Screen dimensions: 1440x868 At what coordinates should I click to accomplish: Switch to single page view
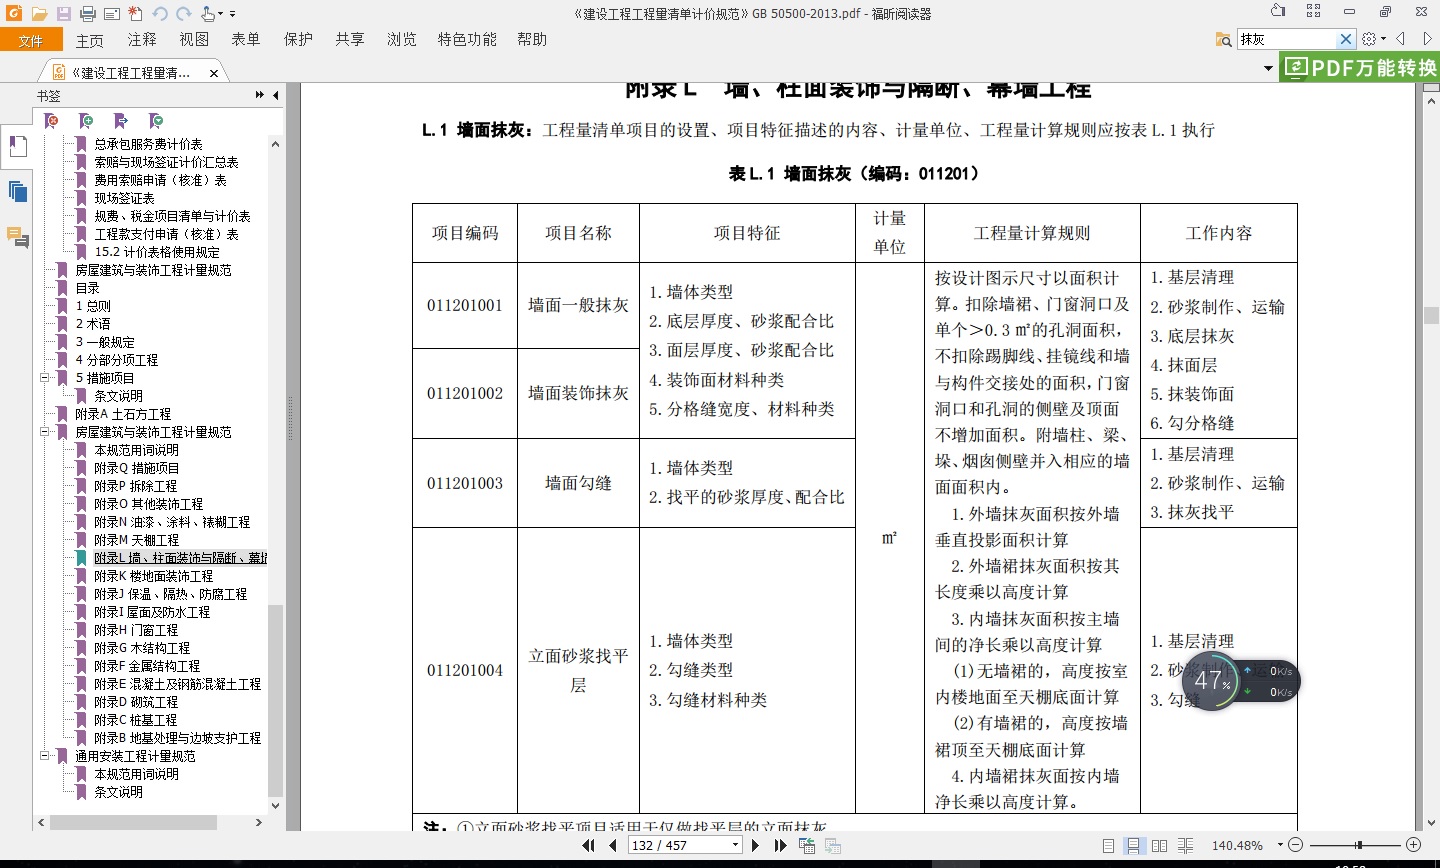point(1108,846)
